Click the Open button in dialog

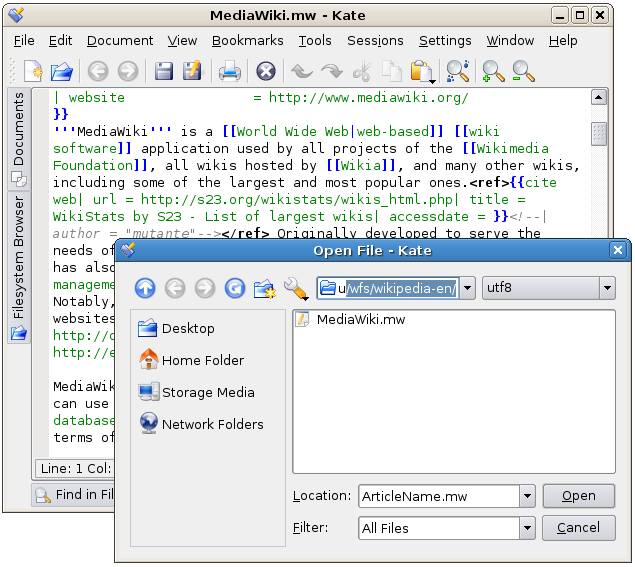click(x=579, y=496)
